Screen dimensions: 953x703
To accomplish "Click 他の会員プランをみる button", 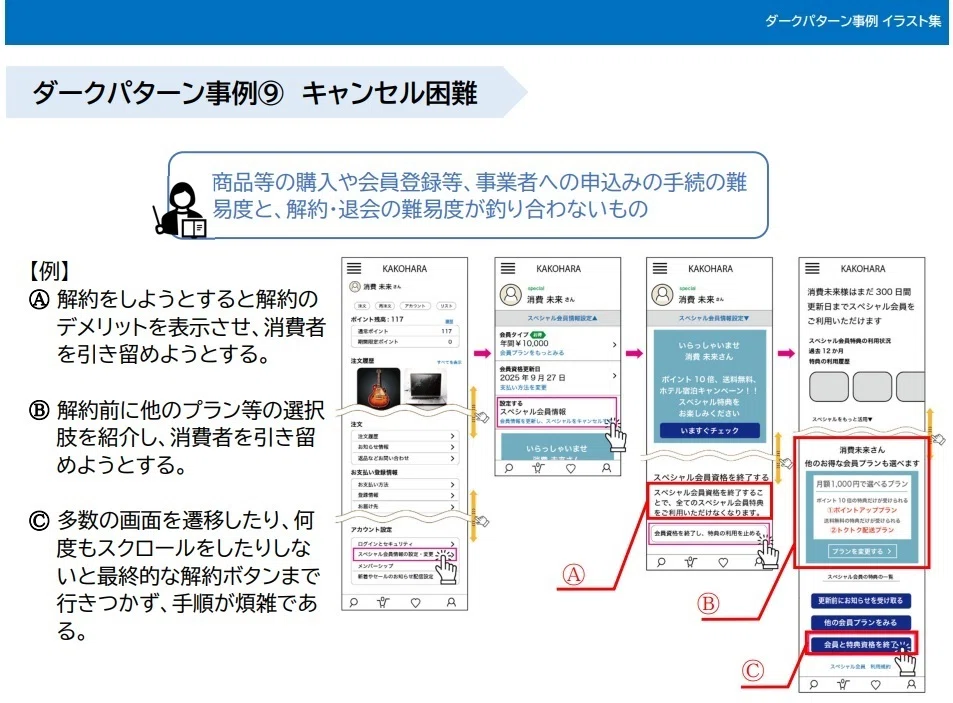I will (861, 622).
